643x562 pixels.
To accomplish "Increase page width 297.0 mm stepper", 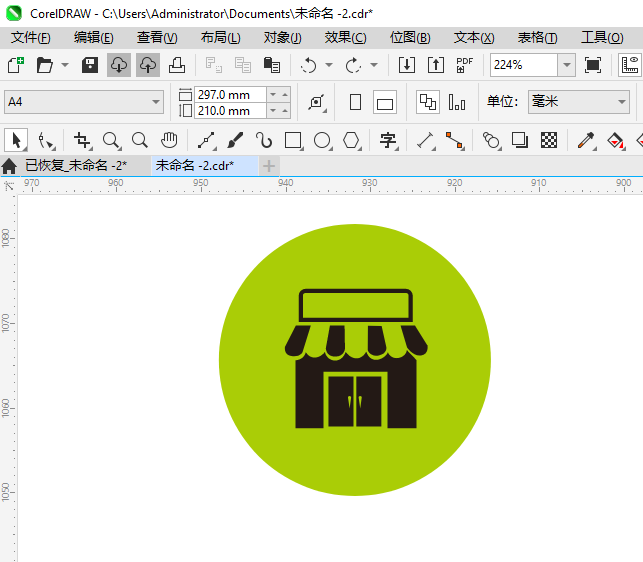I will (285, 95).
